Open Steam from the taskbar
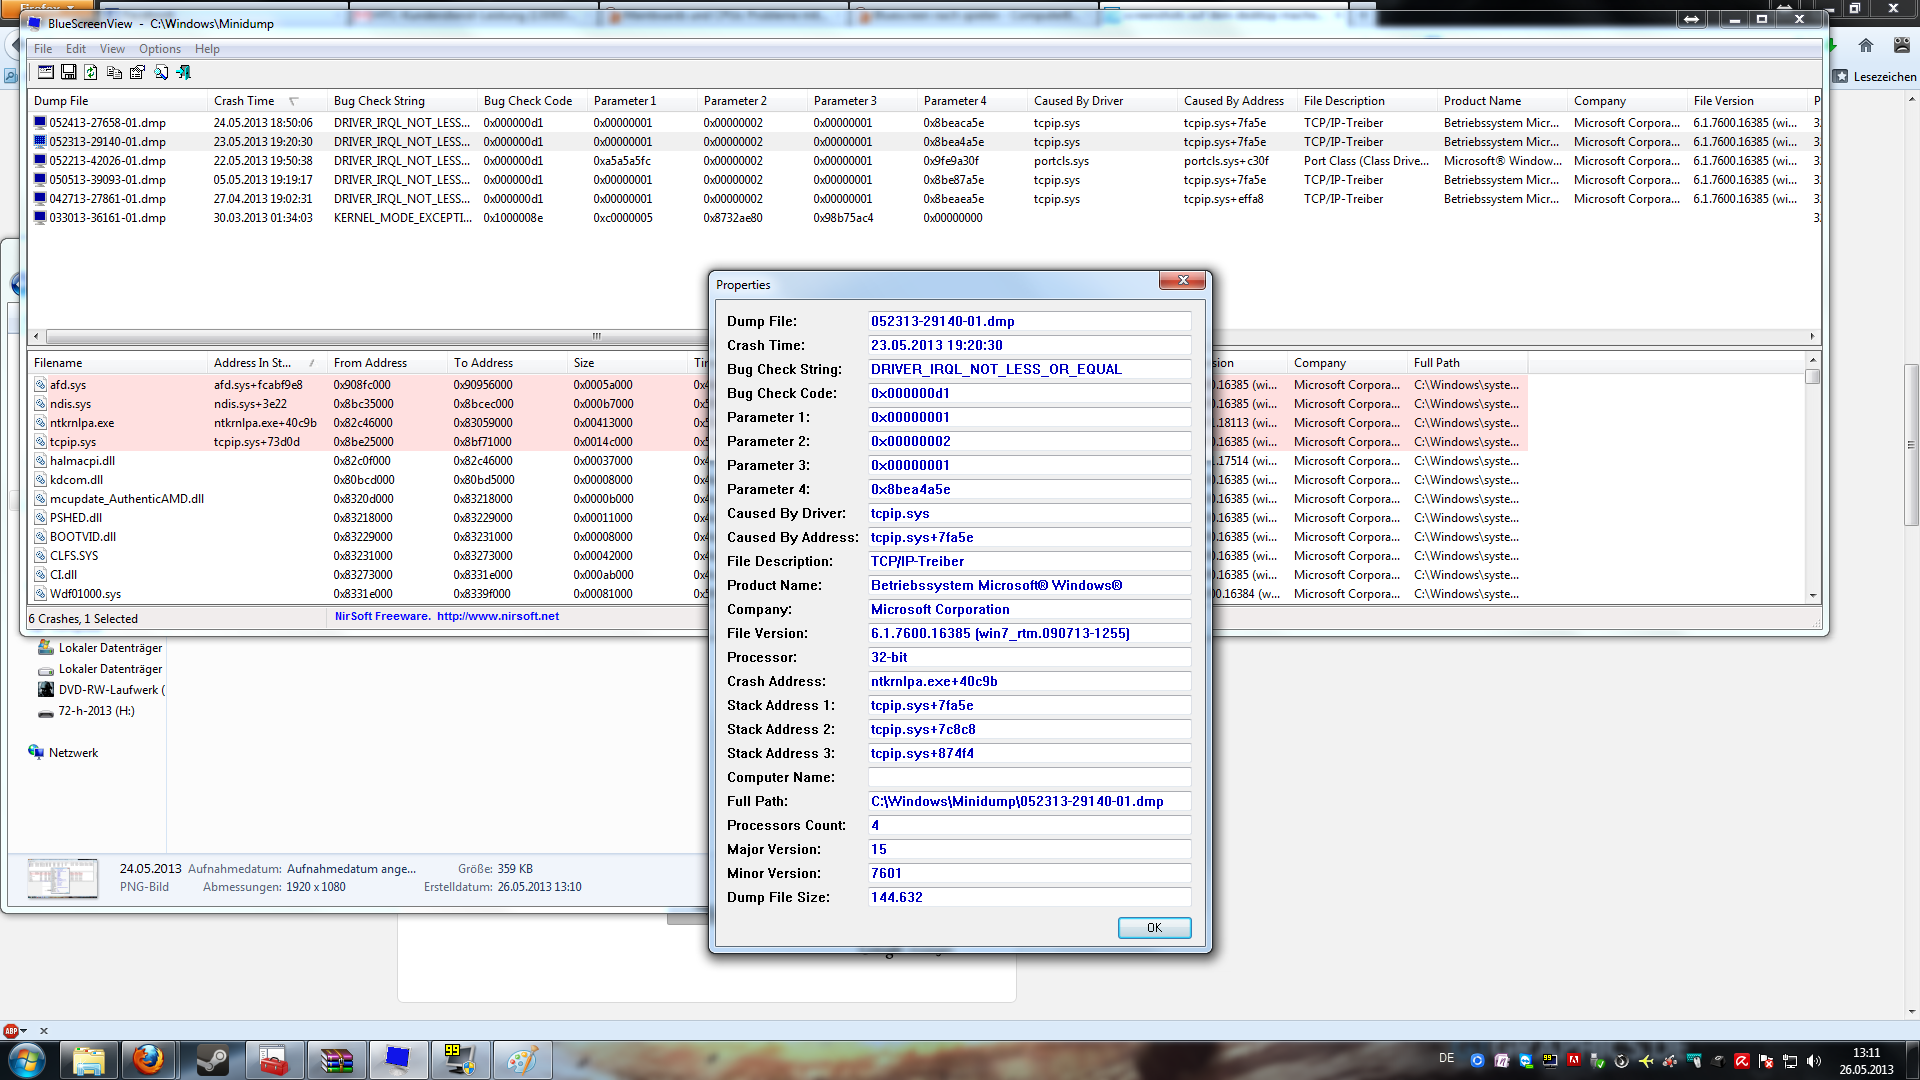The image size is (1920, 1080). [x=211, y=1060]
